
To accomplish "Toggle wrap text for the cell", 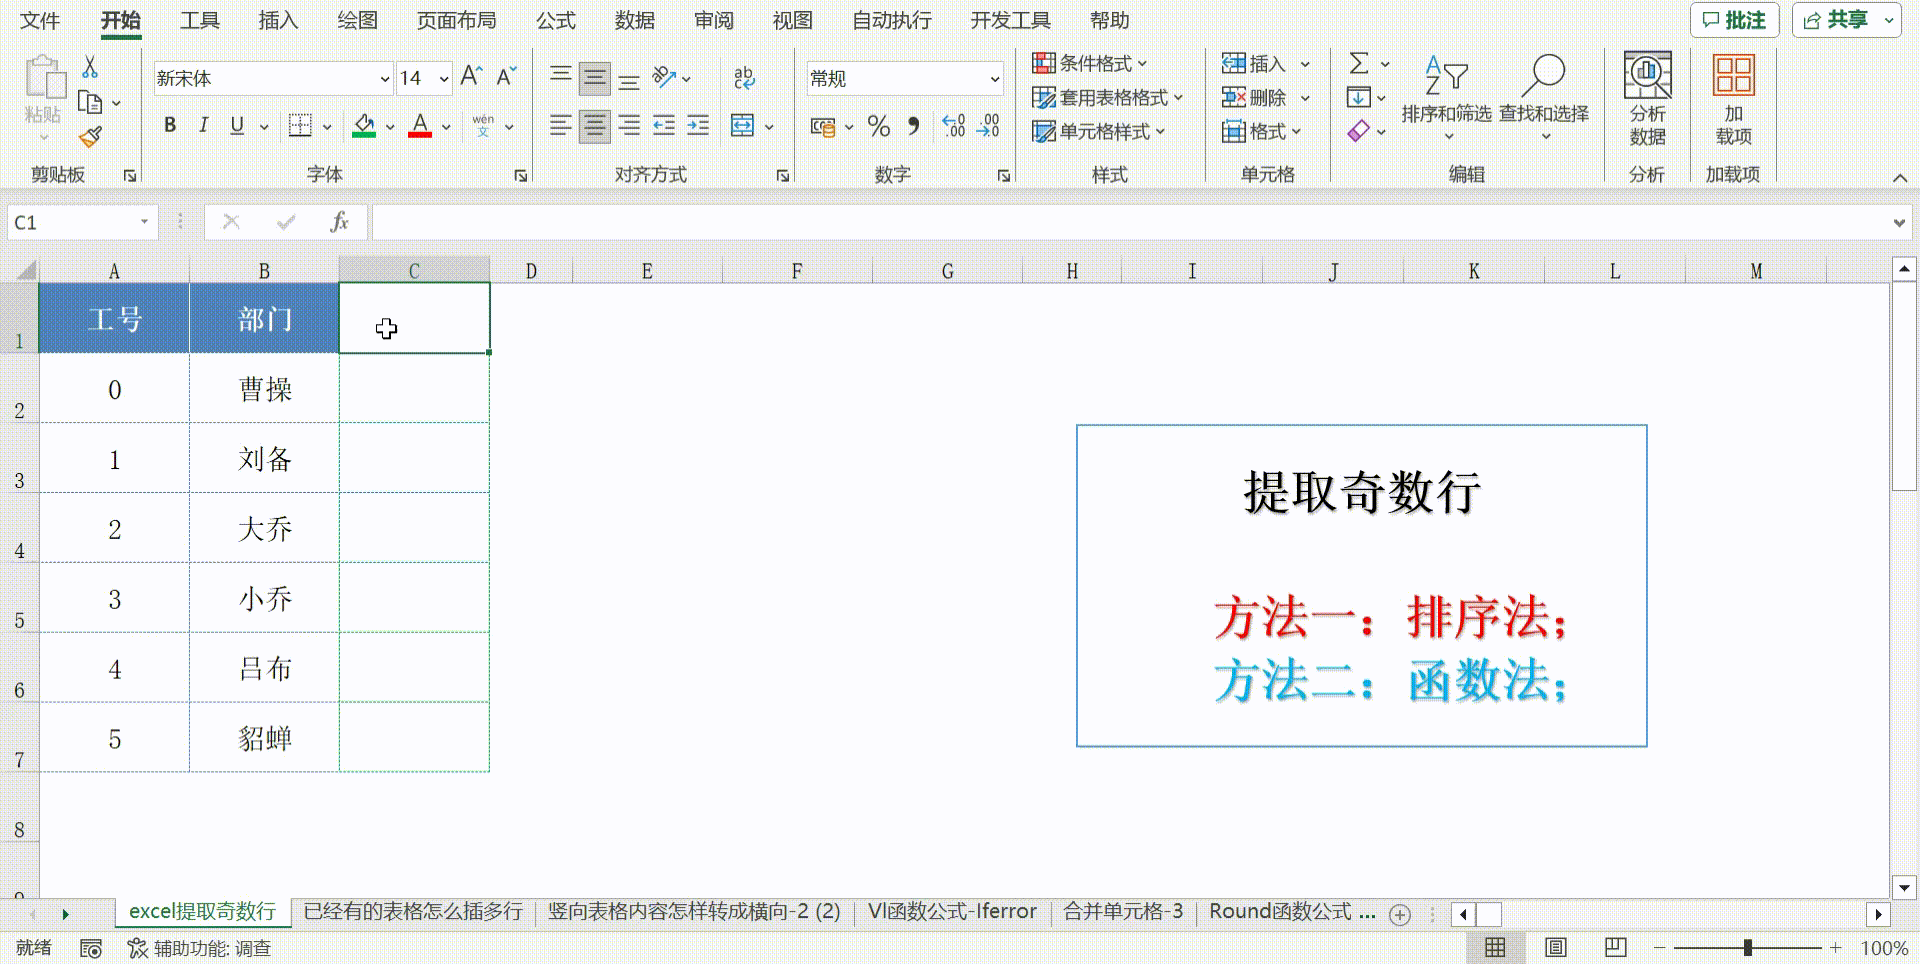I will click(744, 78).
